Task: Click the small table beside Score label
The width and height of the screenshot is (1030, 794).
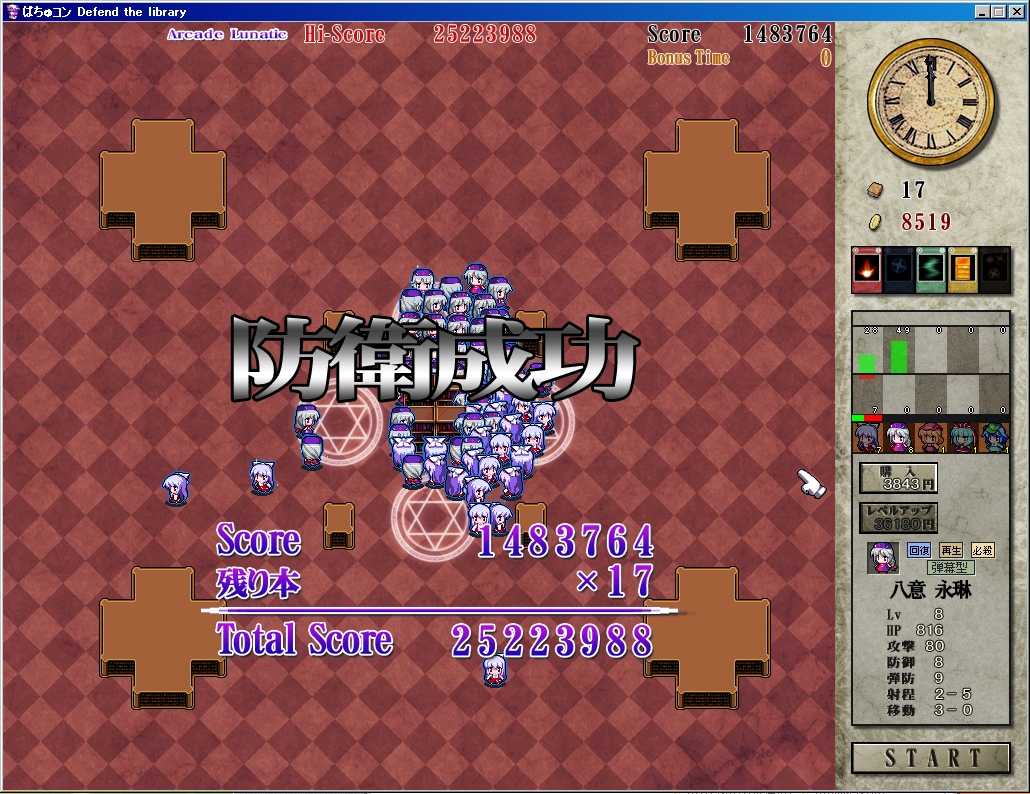Action: (x=339, y=526)
